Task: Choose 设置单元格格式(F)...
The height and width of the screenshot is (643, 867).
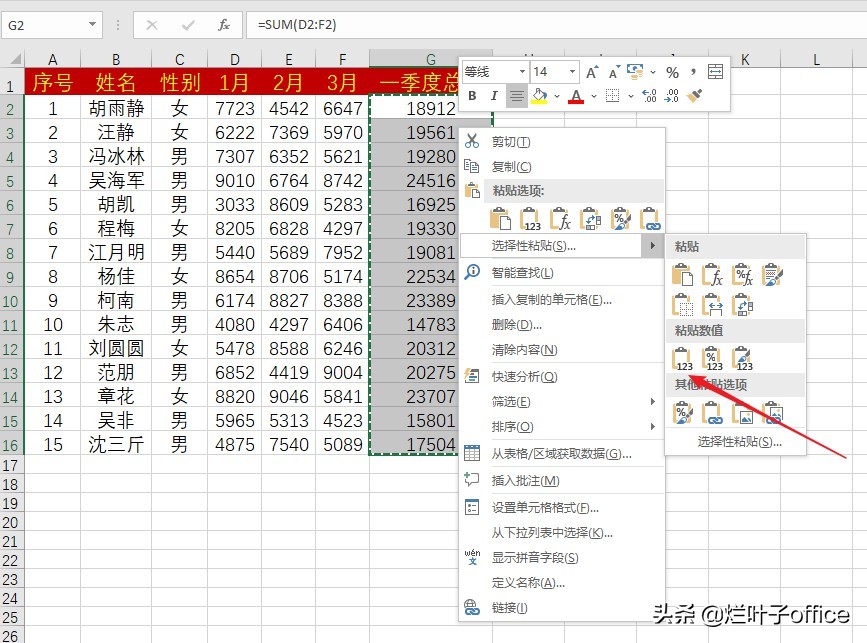Action: point(562,508)
